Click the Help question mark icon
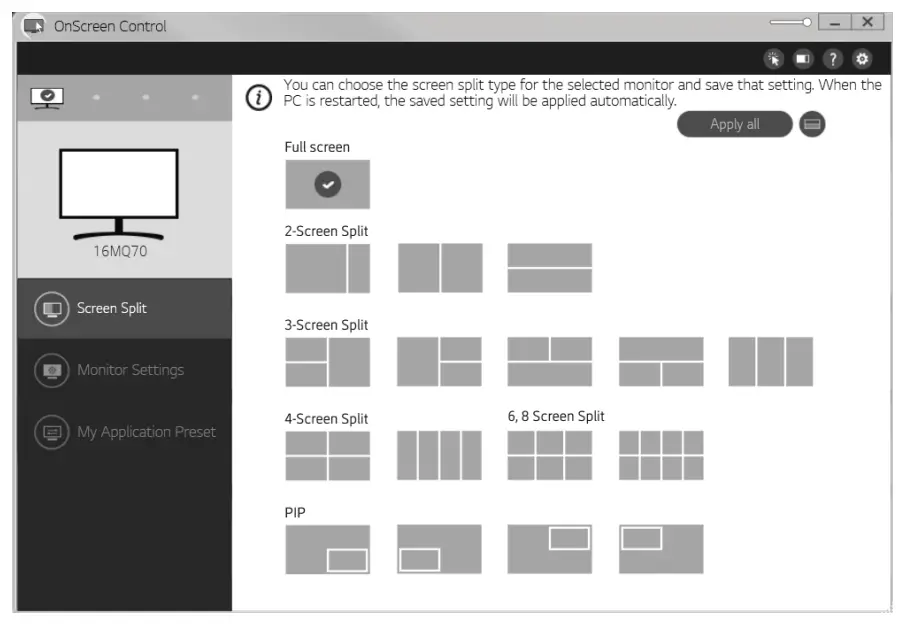This screenshot has width=920, height=630. click(x=831, y=60)
